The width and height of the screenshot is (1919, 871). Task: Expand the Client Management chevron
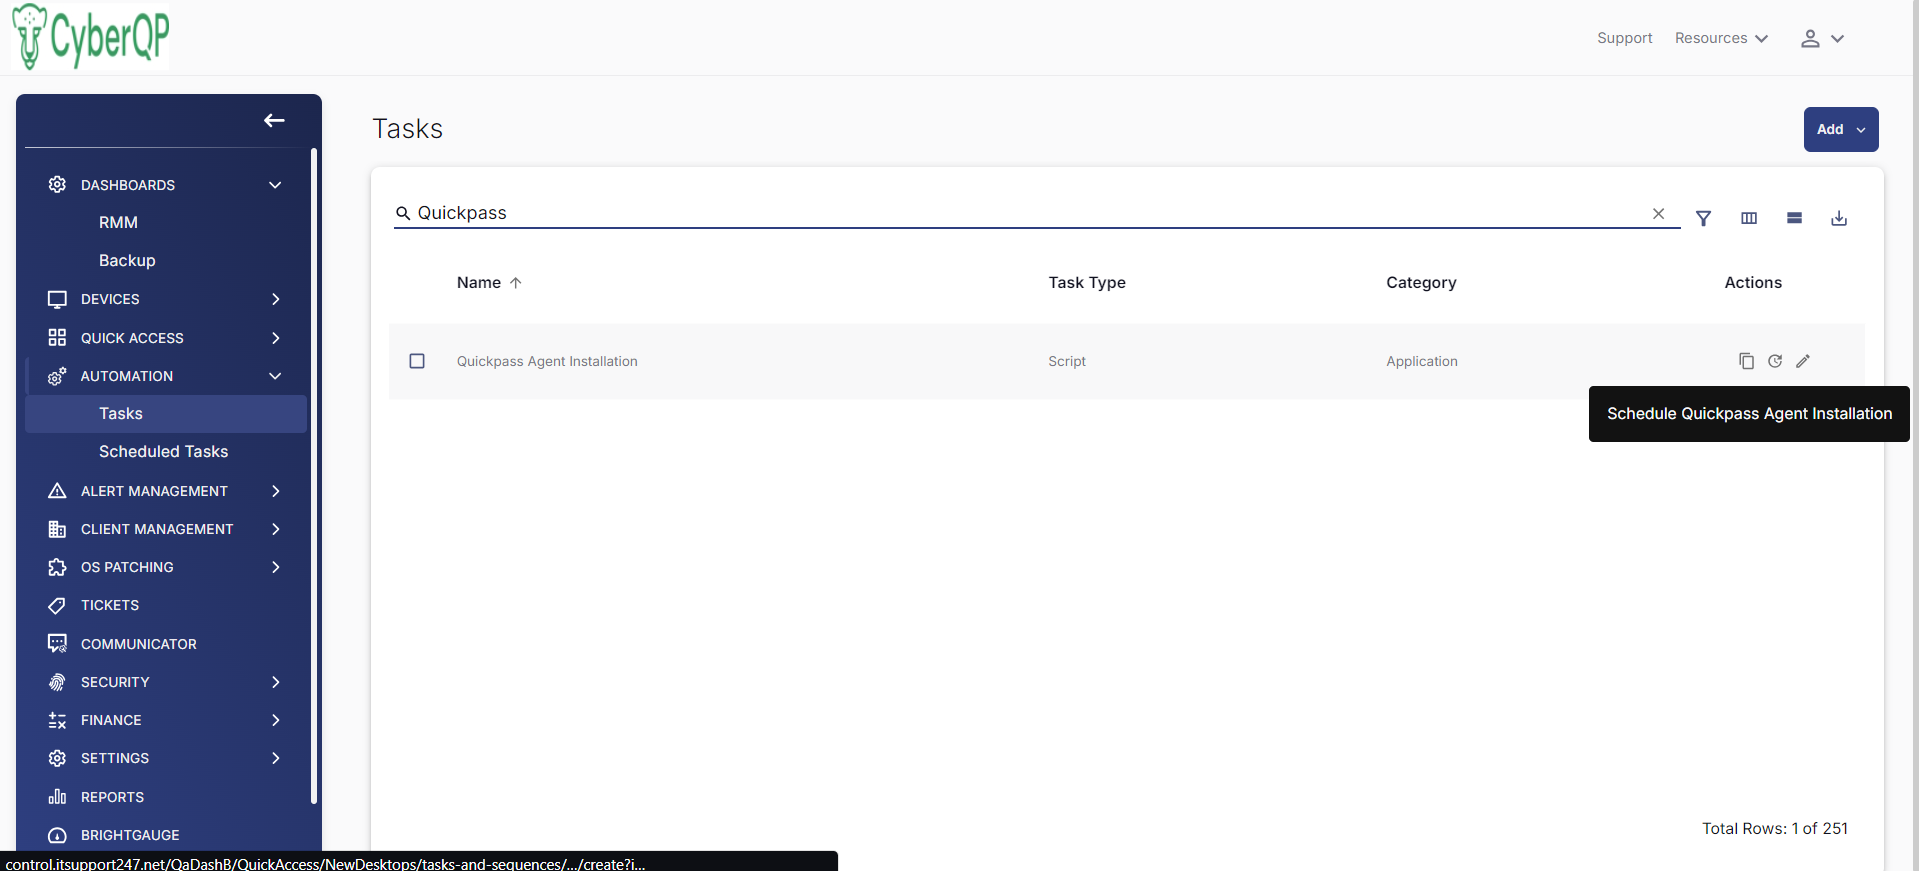[x=275, y=529]
